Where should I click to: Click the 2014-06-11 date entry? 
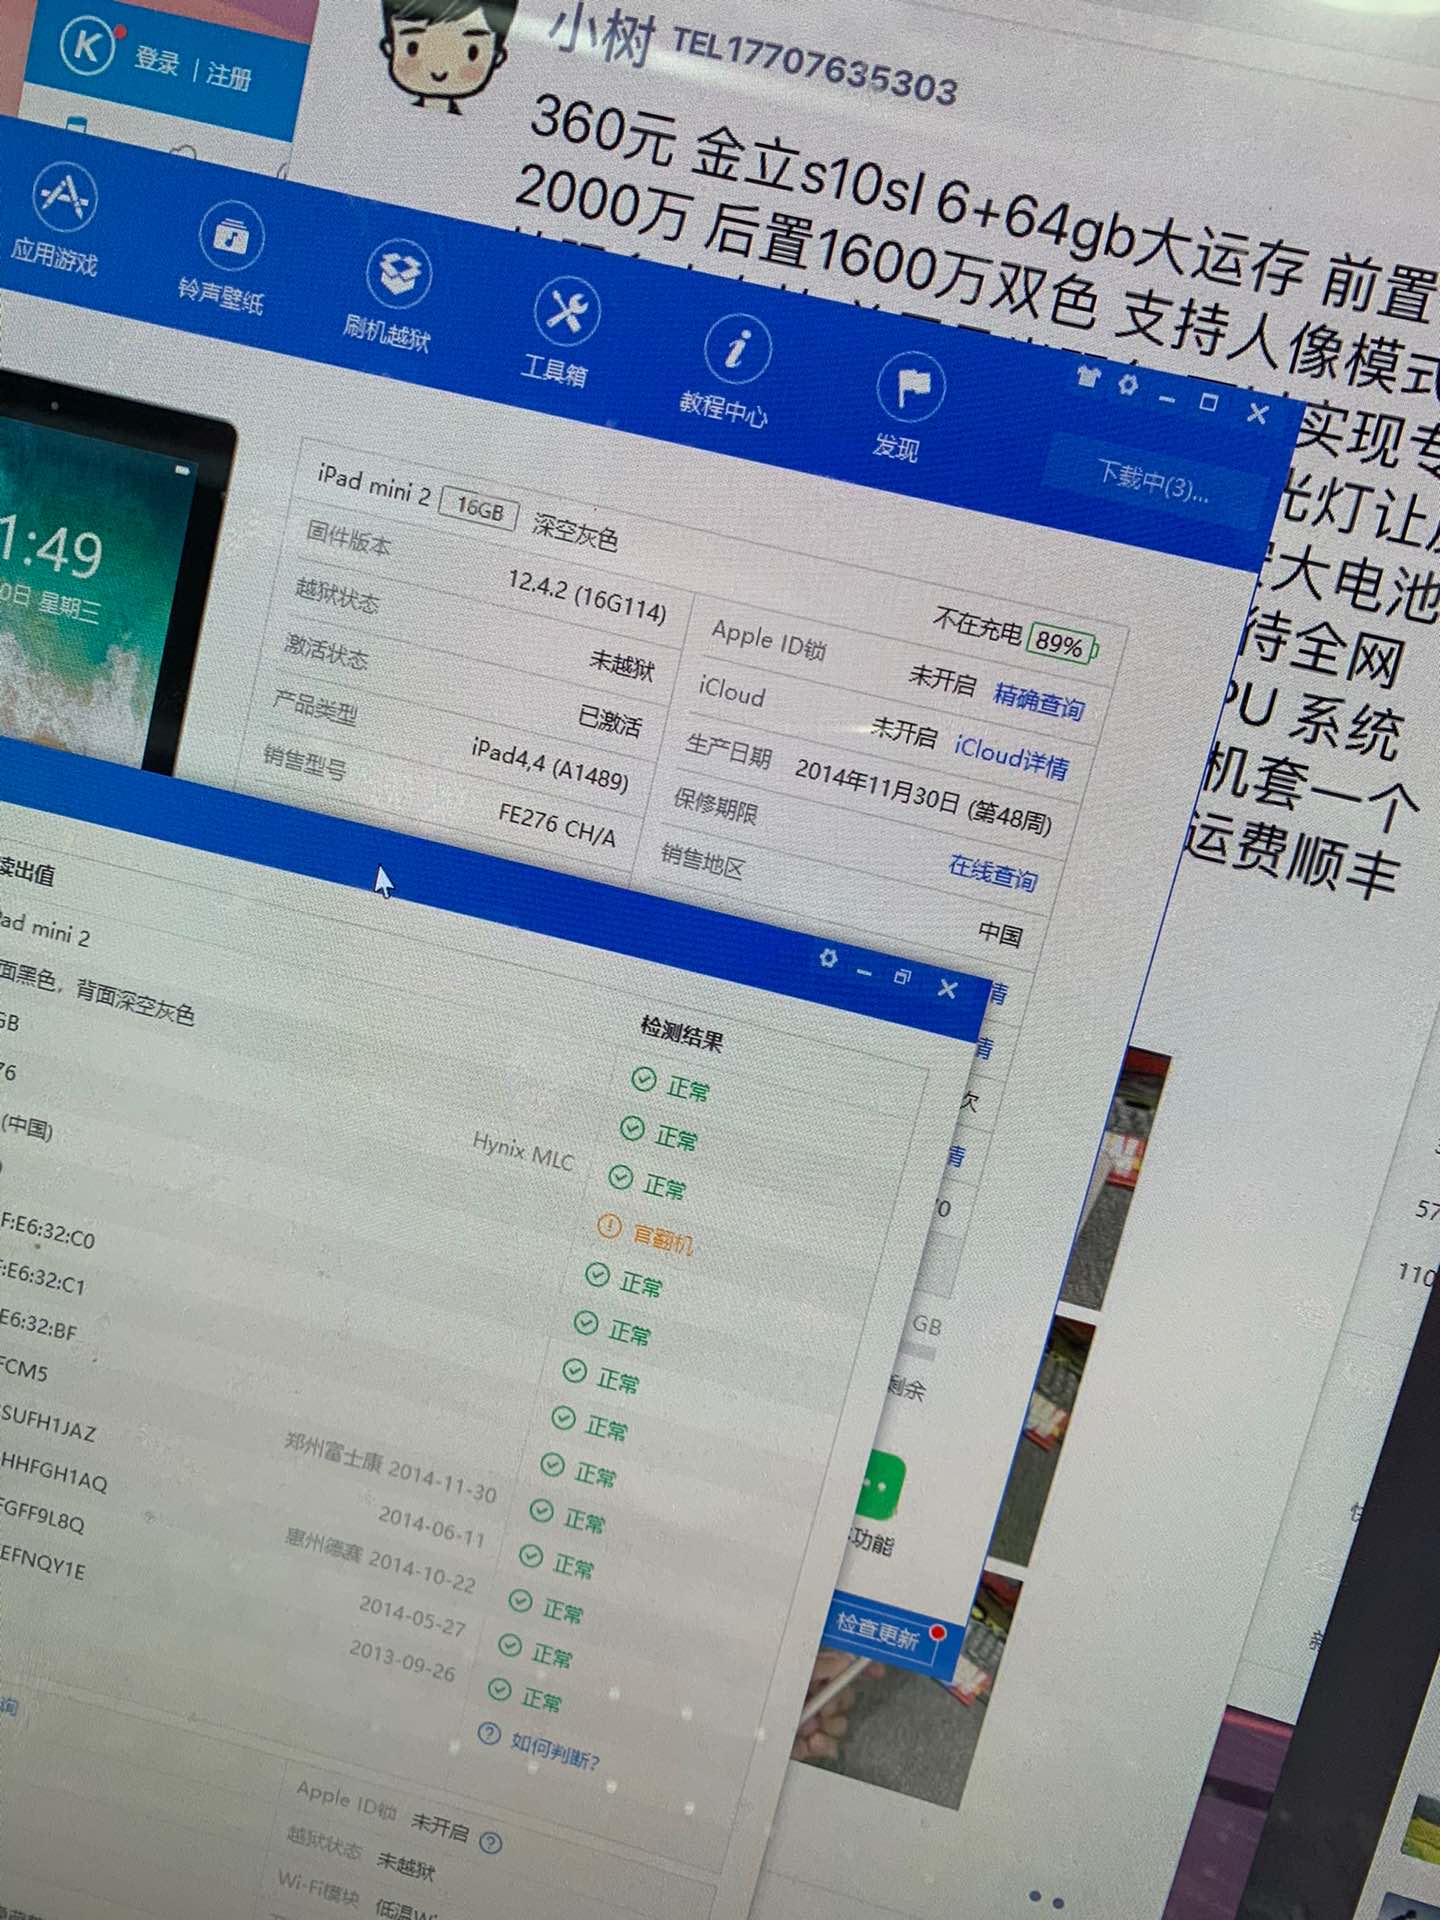click(432, 1529)
